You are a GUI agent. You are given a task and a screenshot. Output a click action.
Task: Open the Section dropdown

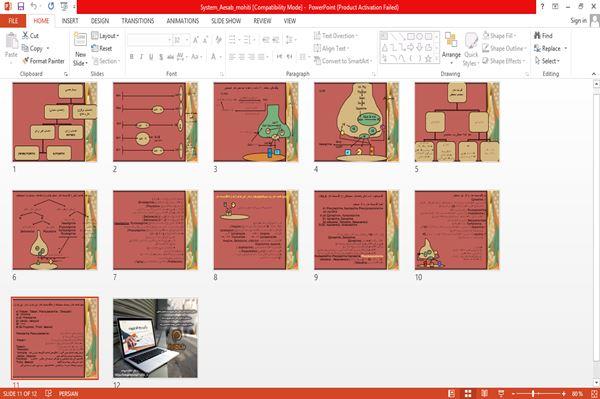tap(106, 61)
